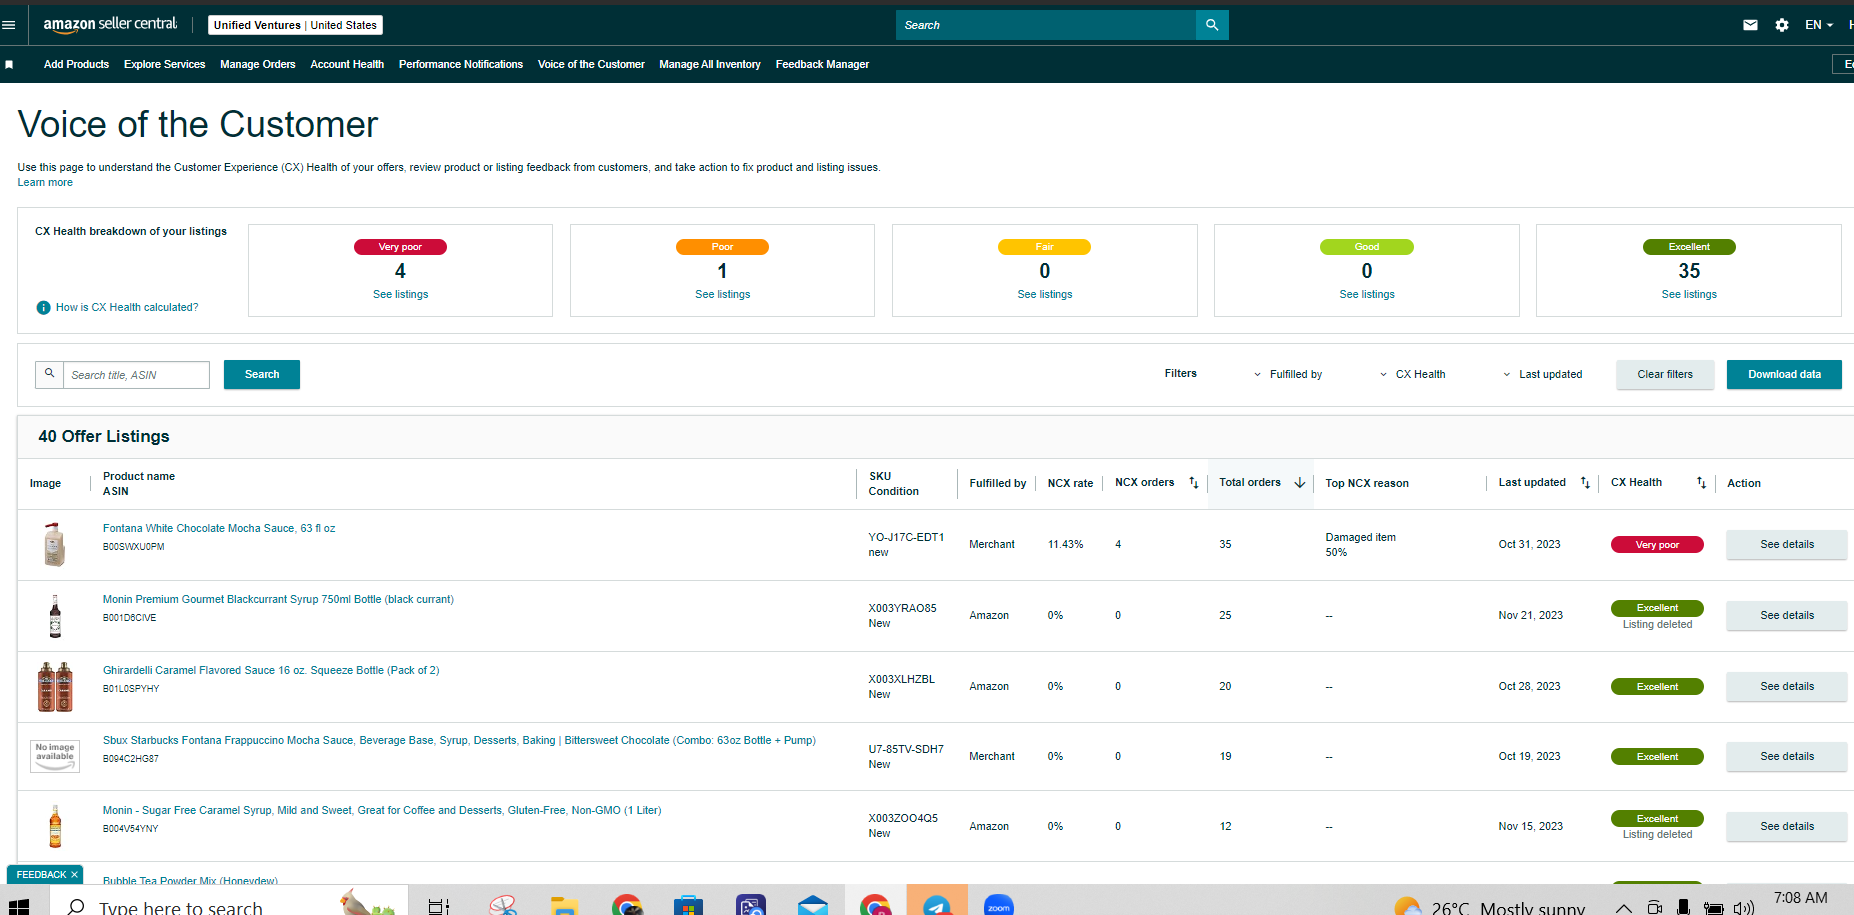The width and height of the screenshot is (1854, 915).
Task: Open How is CX Health calculated link
Action: click(x=127, y=308)
